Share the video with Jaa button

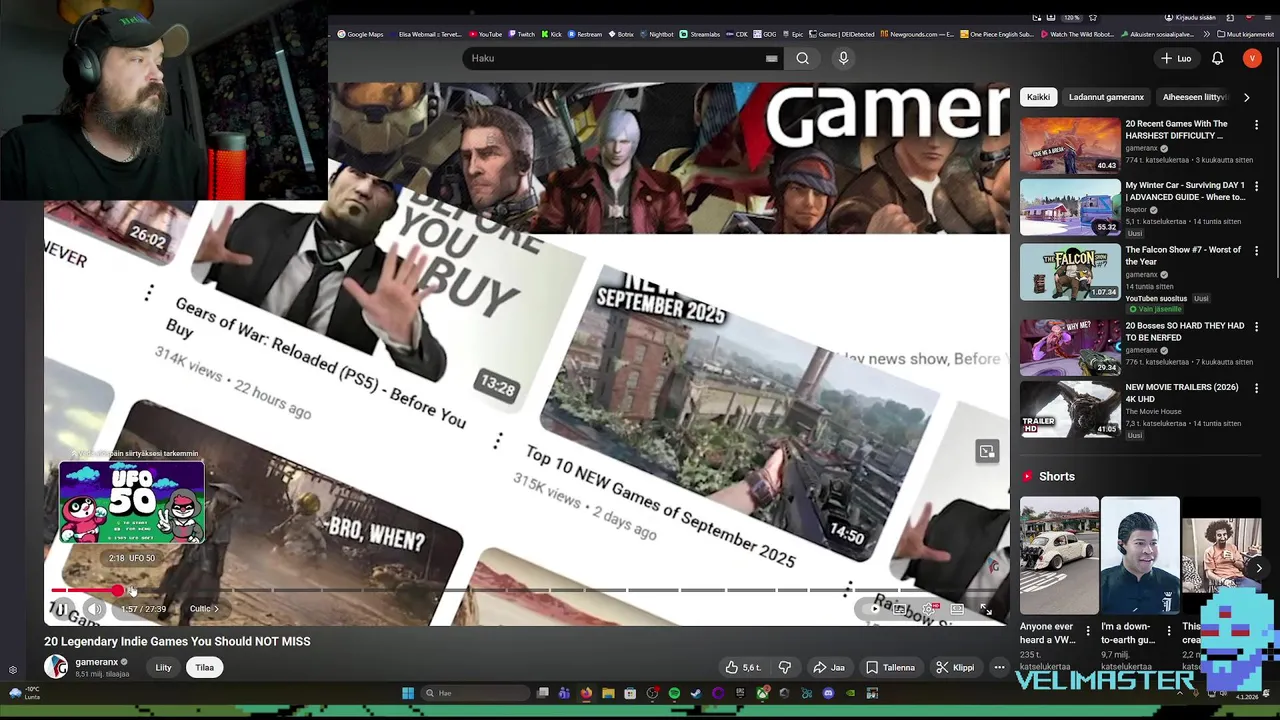pyautogui.click(x=829, y=667)
